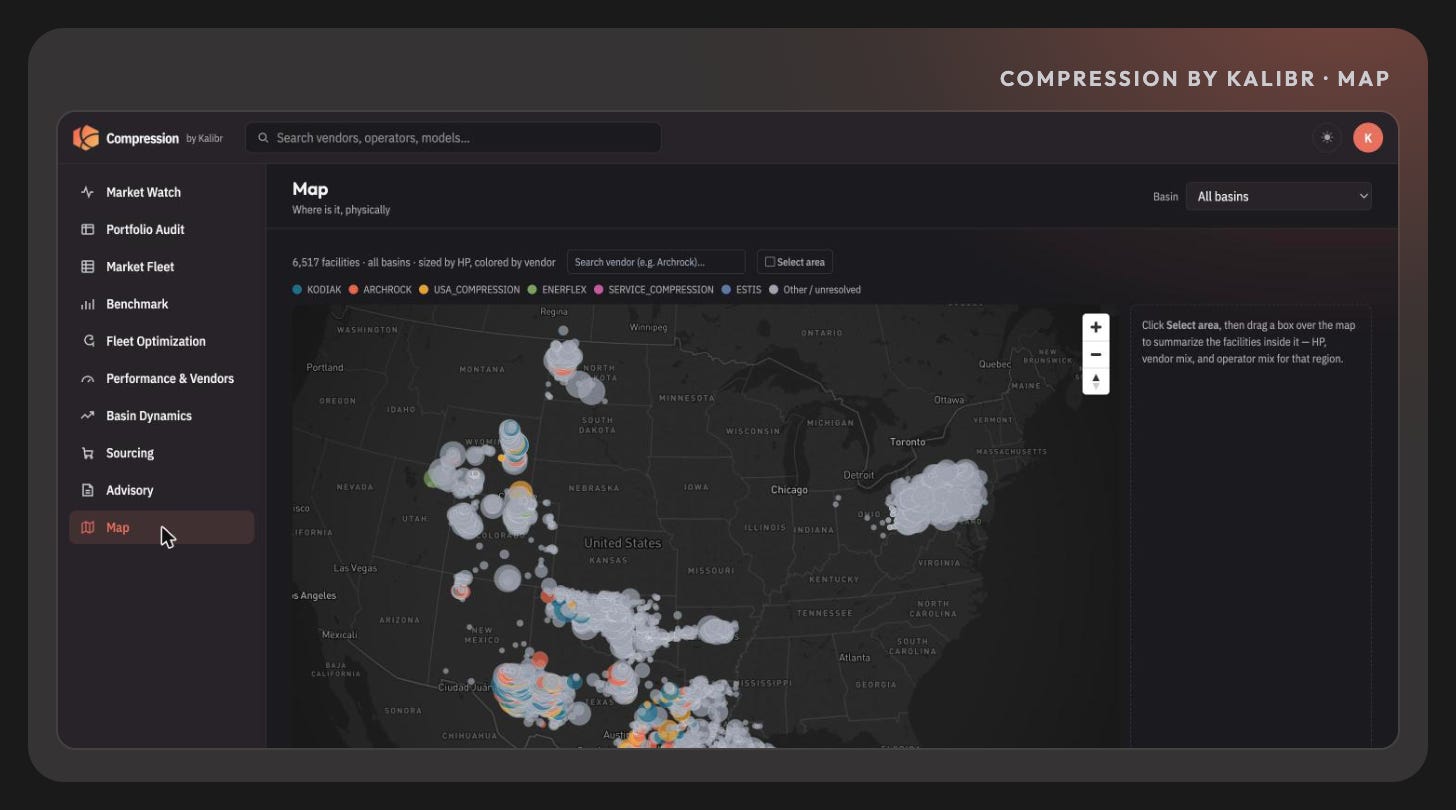
Task: Click the ENERFLEX green legend dot
Action: tap(532, 290)
